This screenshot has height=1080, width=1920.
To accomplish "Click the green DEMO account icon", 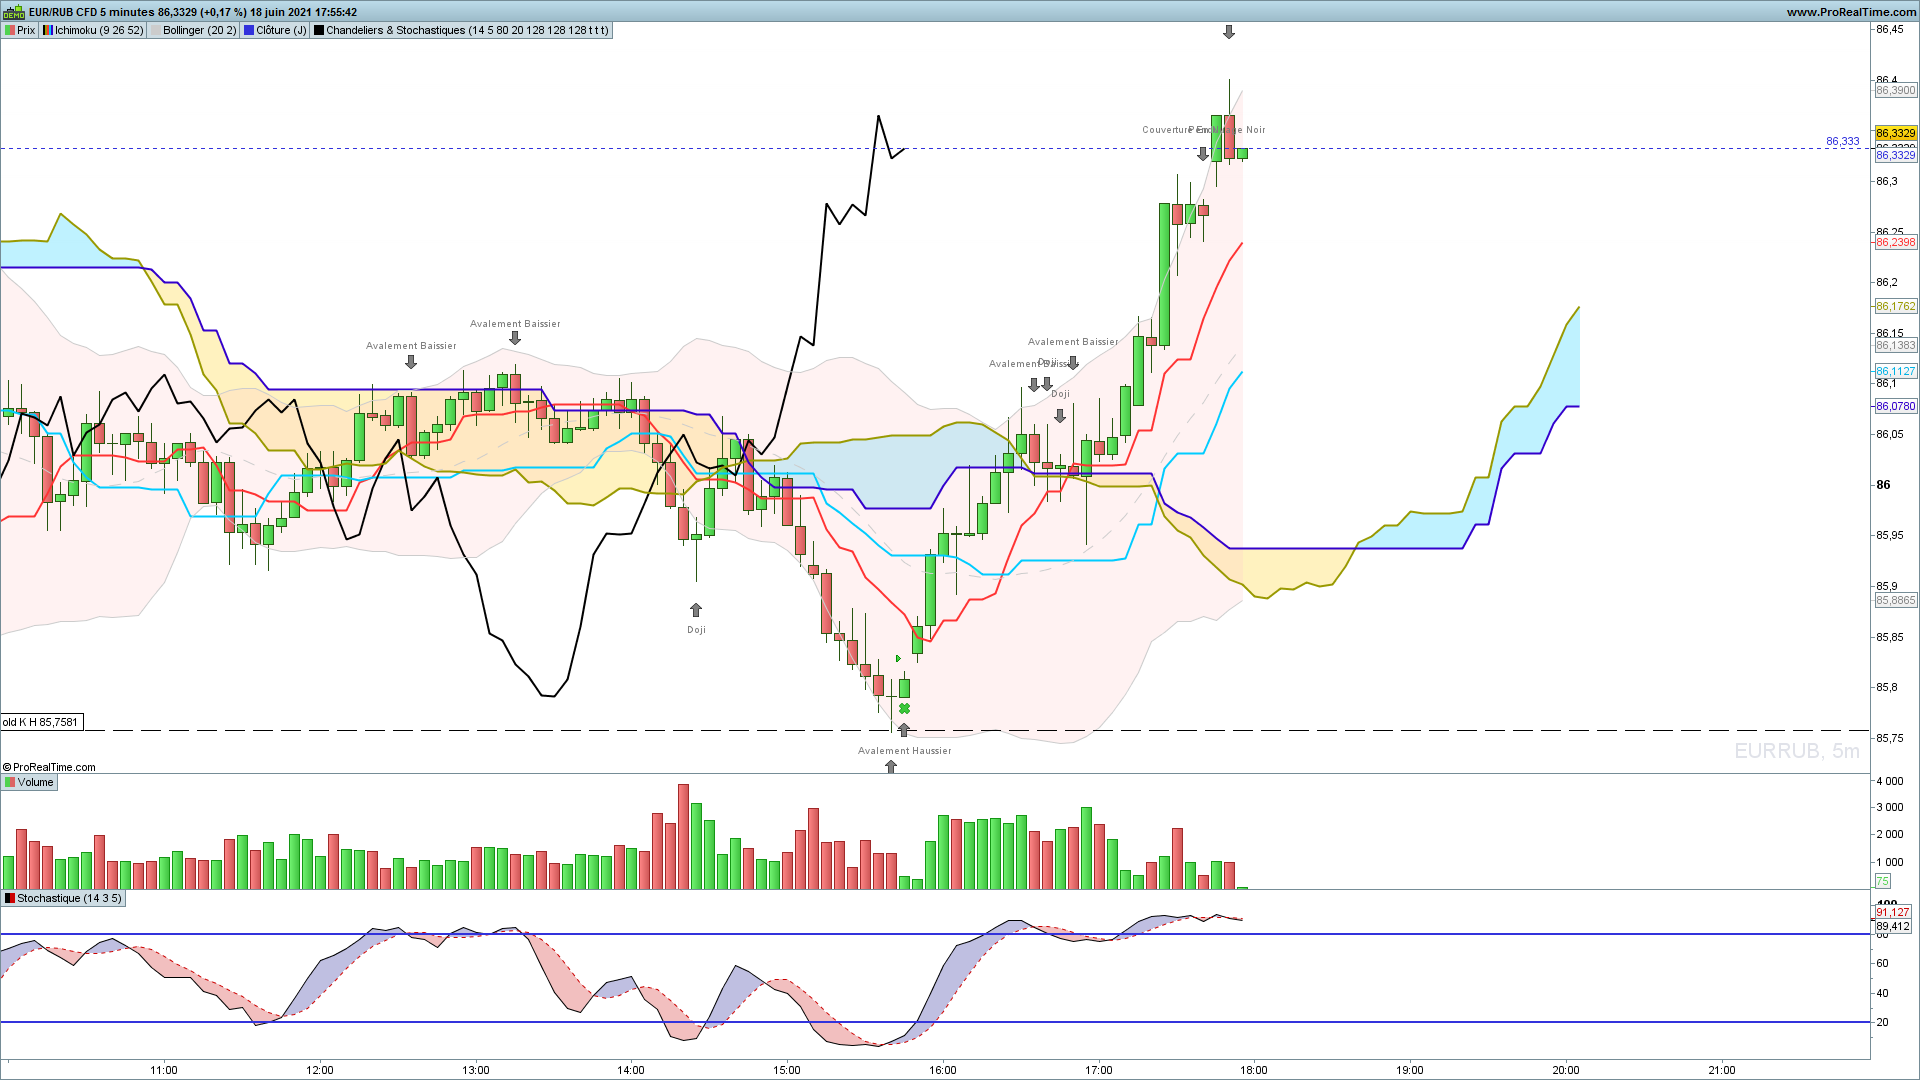I will 14,12.
